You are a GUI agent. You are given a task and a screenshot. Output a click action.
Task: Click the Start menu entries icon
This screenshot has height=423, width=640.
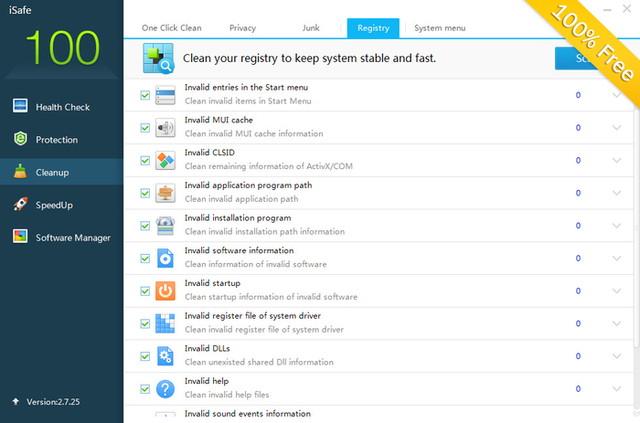pyautogui.click(x=165, y=95)
